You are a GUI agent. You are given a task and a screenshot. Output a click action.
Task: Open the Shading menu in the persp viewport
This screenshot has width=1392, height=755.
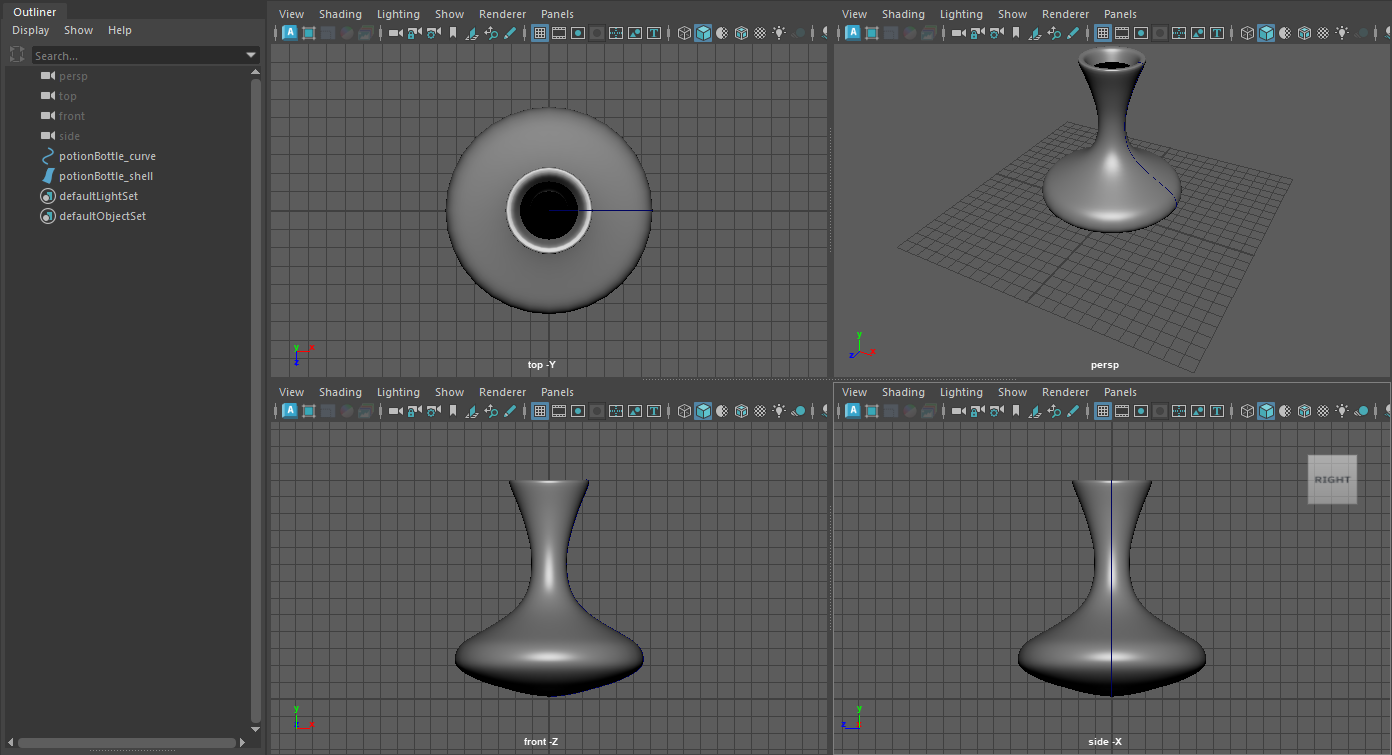[x=903, y=13]
